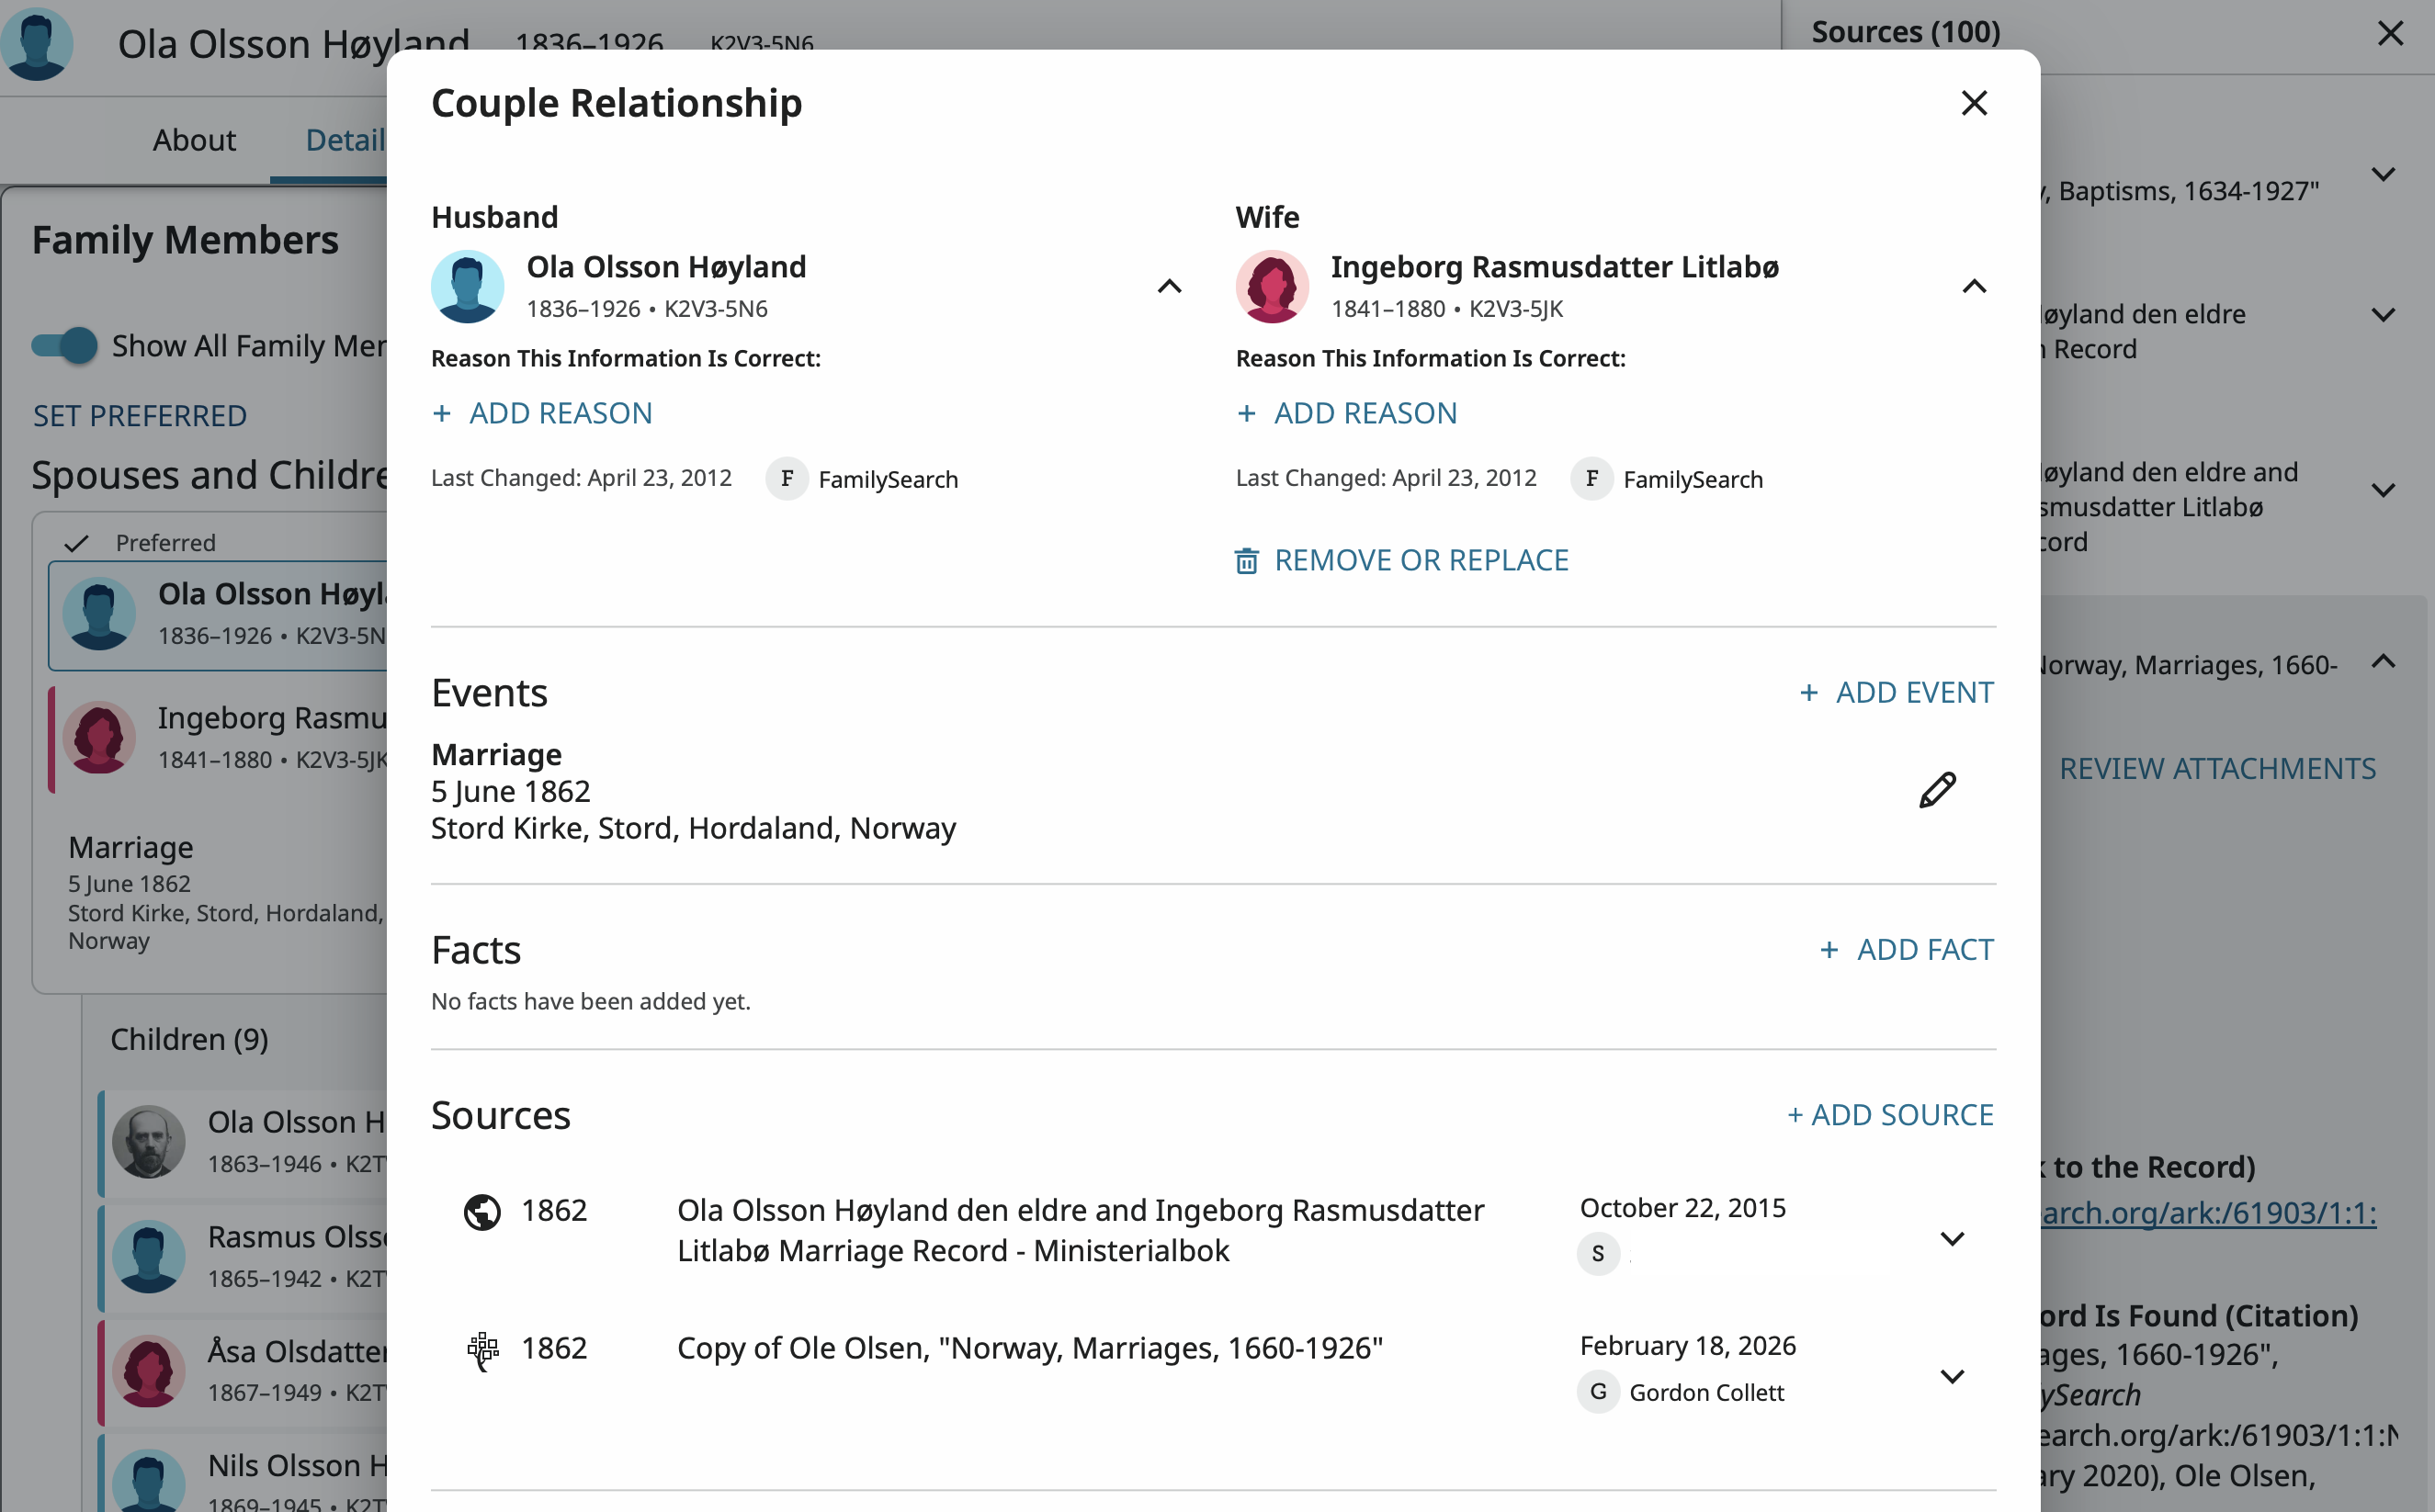This screenshot has height=1512, width=2435.
Task: Click Add Source link
Action: point(1890,1115)
